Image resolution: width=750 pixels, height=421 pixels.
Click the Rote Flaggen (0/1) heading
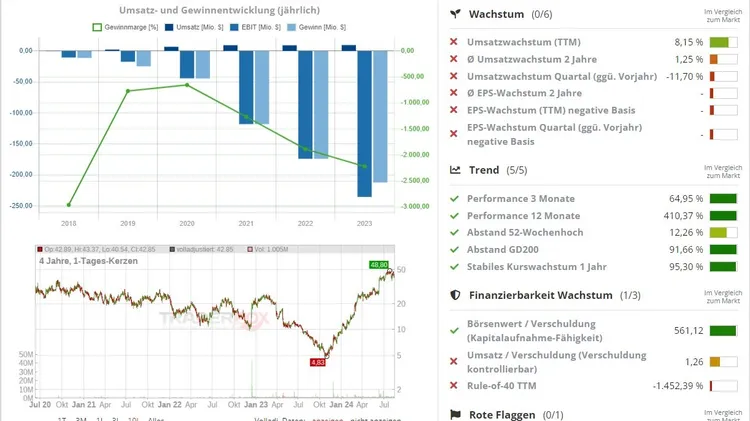[516, 415]
